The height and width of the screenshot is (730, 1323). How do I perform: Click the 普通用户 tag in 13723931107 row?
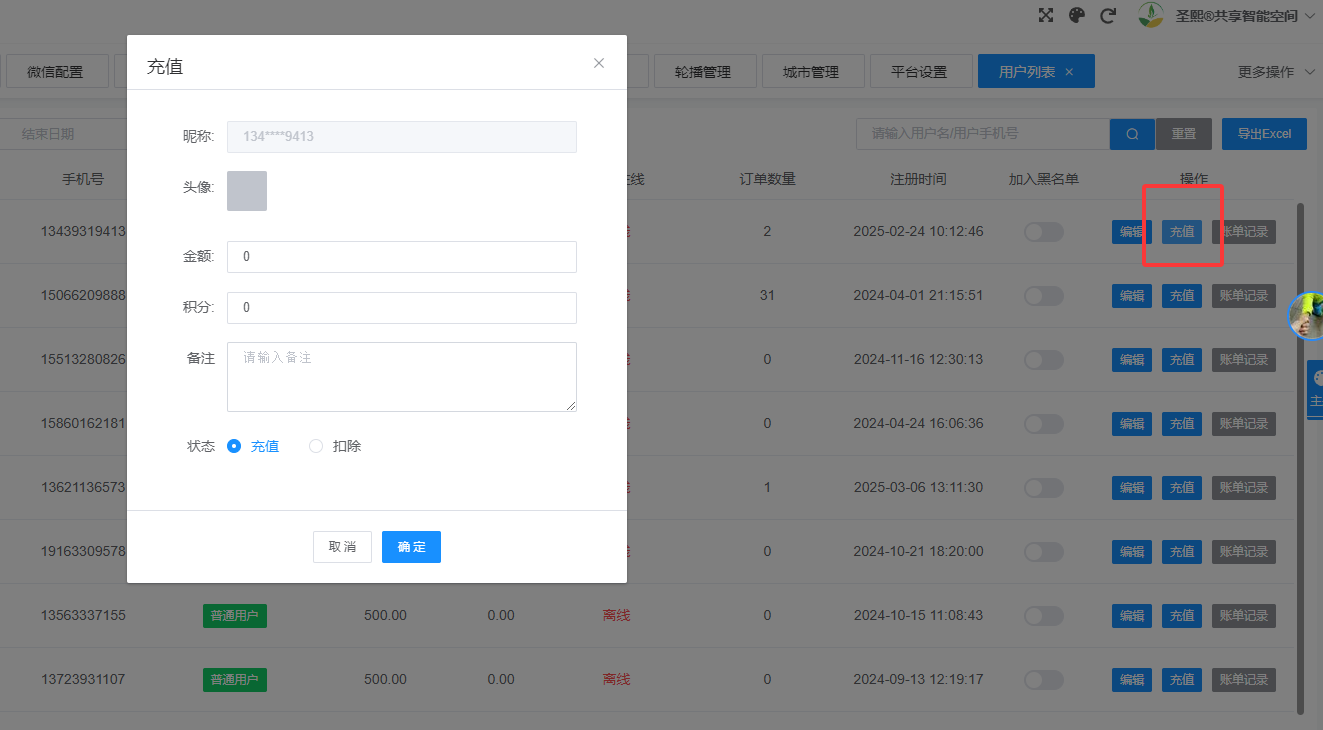(x=235, y=680)
